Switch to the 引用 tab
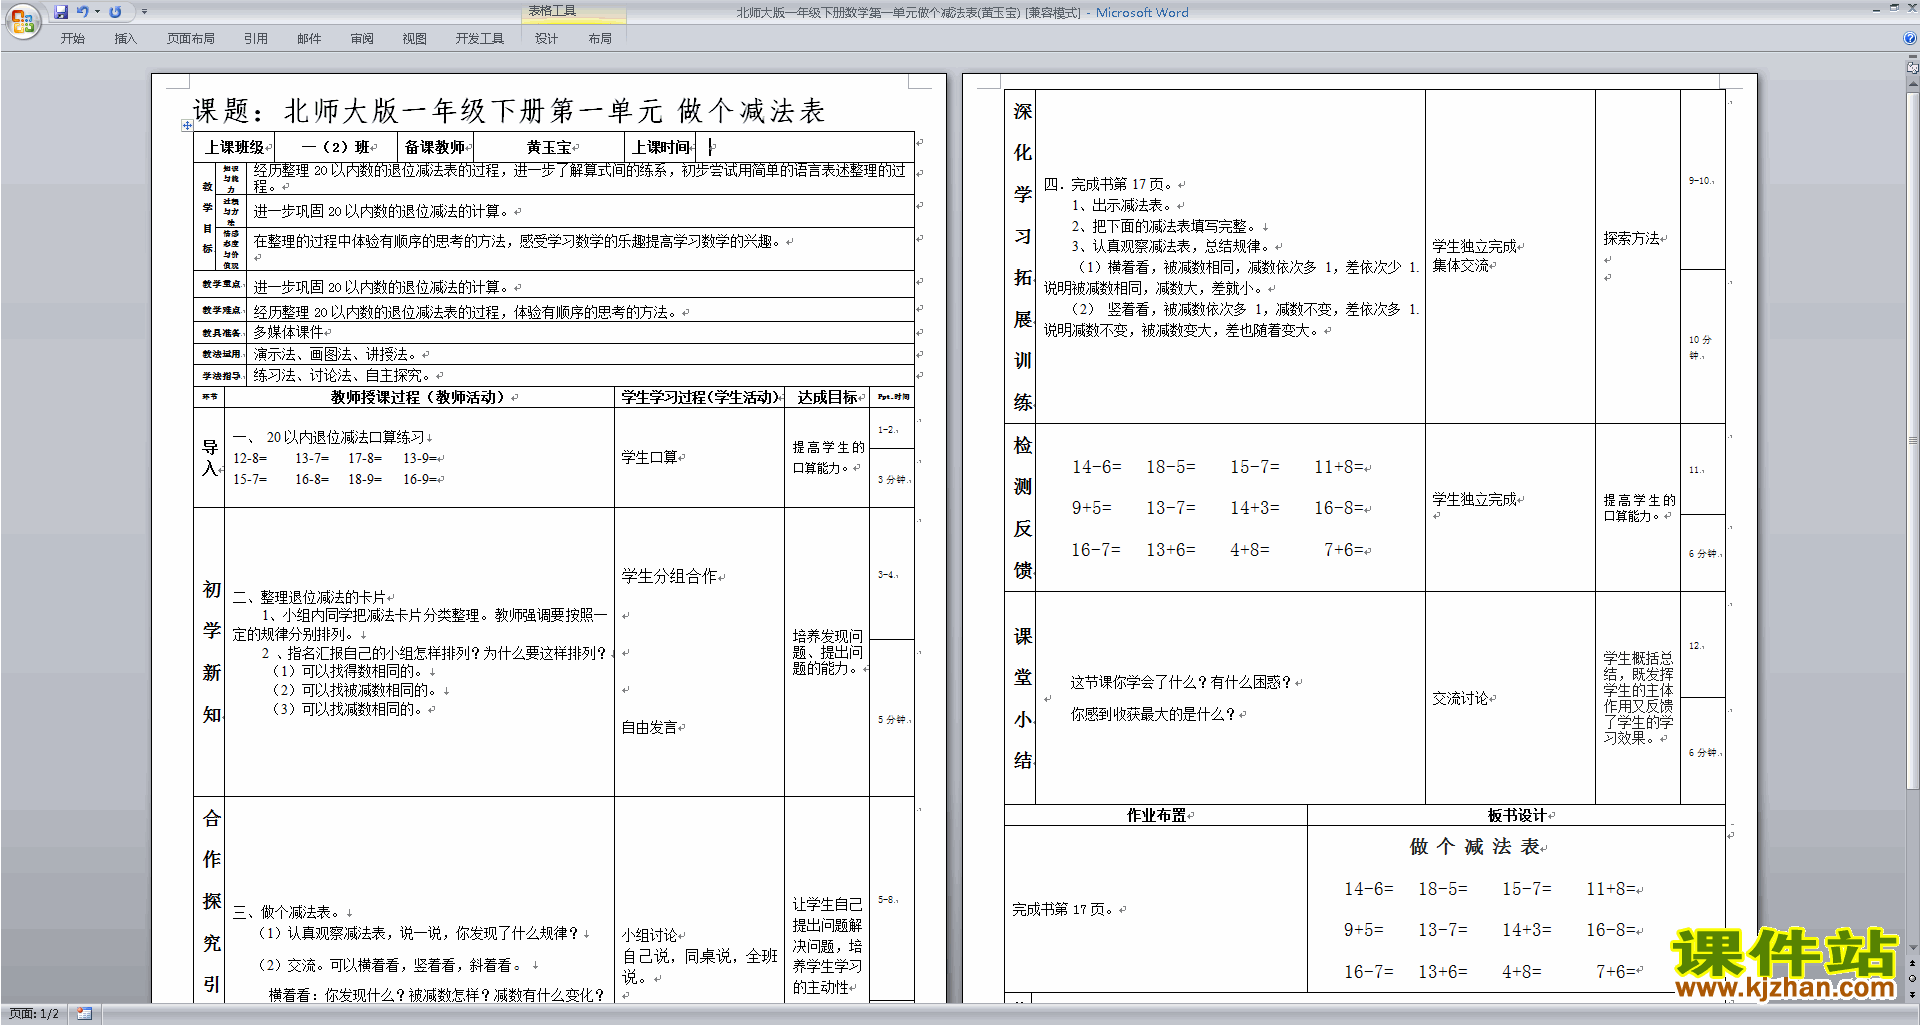The height and width of the screenshot is (1025, 1920). 256,38
